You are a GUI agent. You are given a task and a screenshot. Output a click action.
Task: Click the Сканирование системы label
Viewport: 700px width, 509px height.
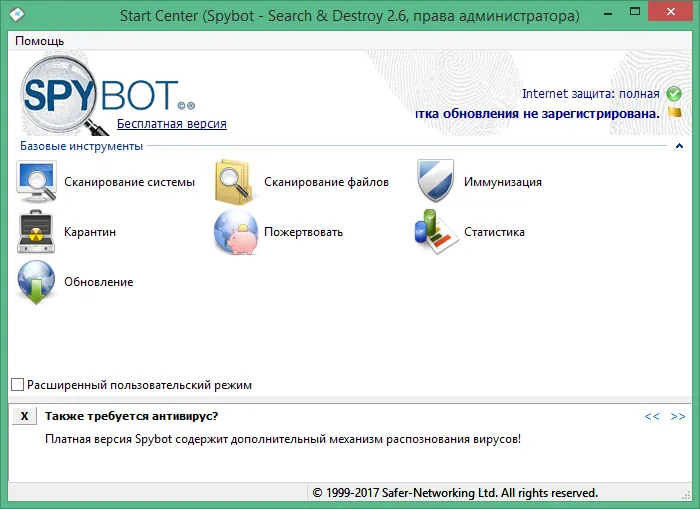point(129,182)
